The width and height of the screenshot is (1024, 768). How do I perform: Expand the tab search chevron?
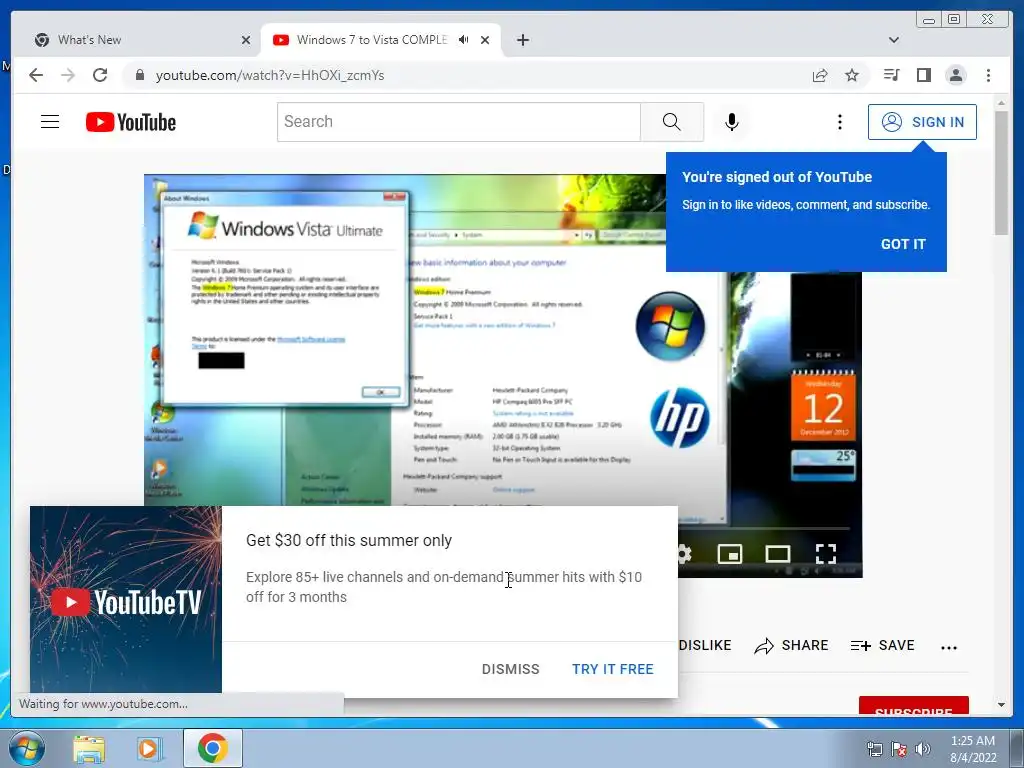point(894,40)
